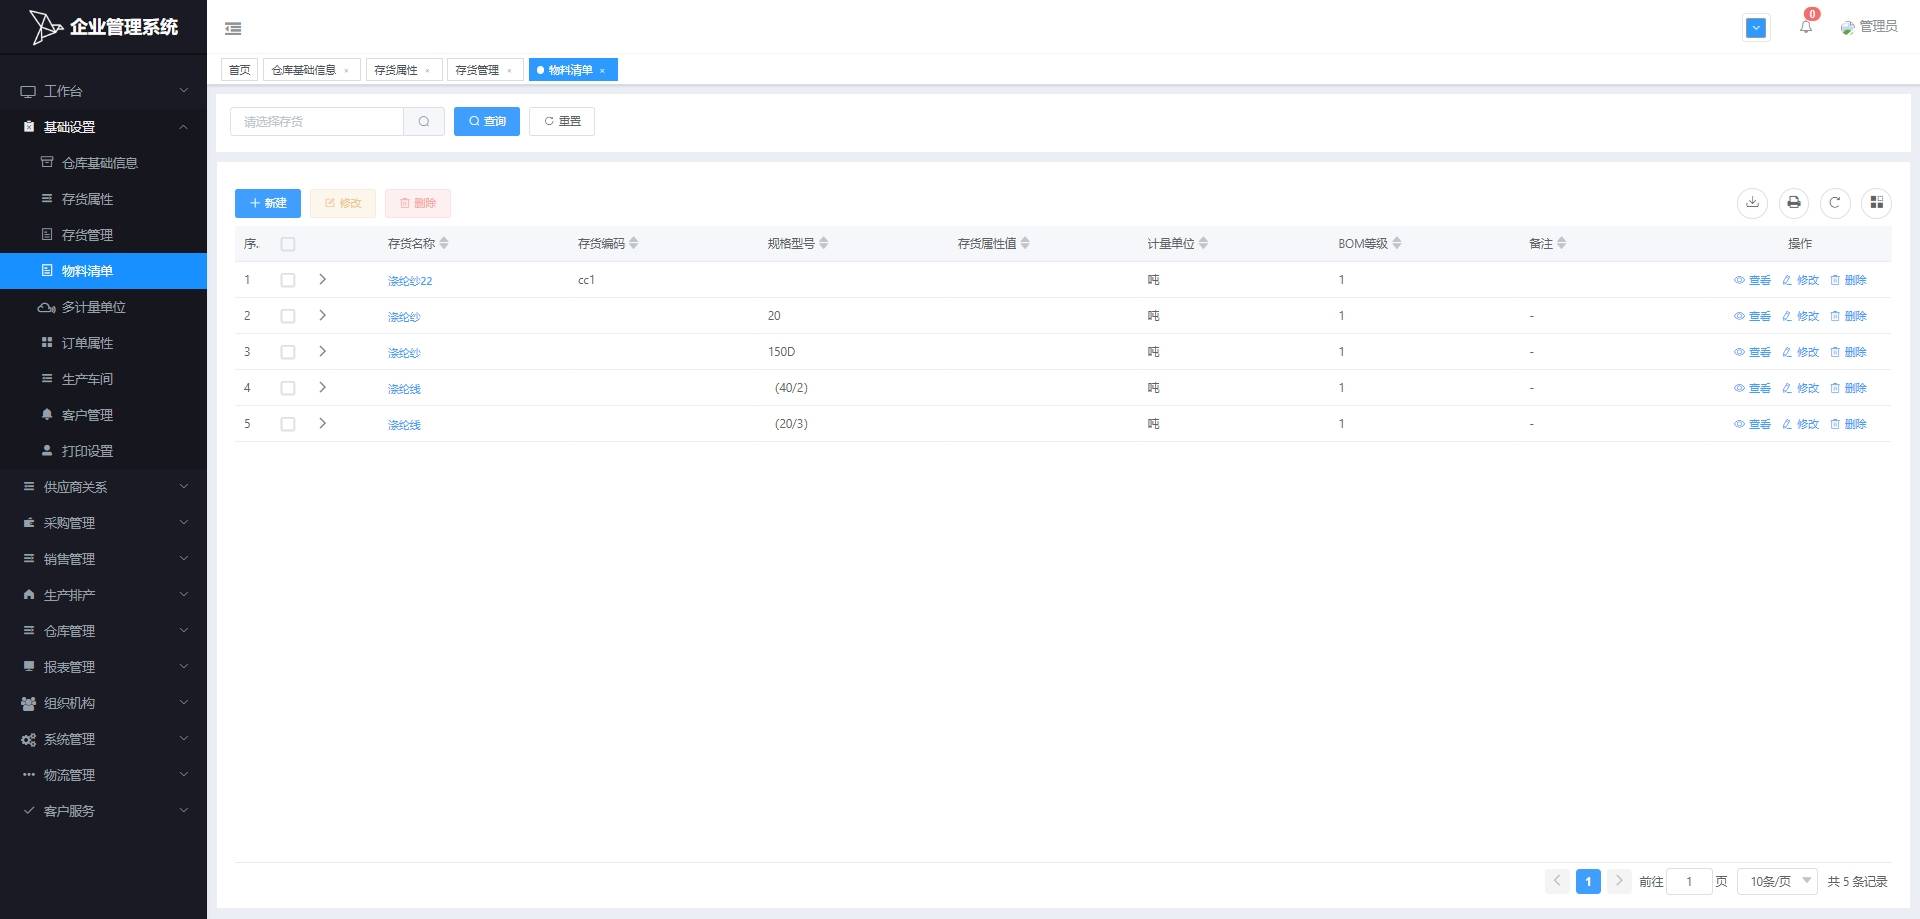This screenshot has width=1920, height=919.
Task: Sort by 规格型号 column
Action: point(824,243)
